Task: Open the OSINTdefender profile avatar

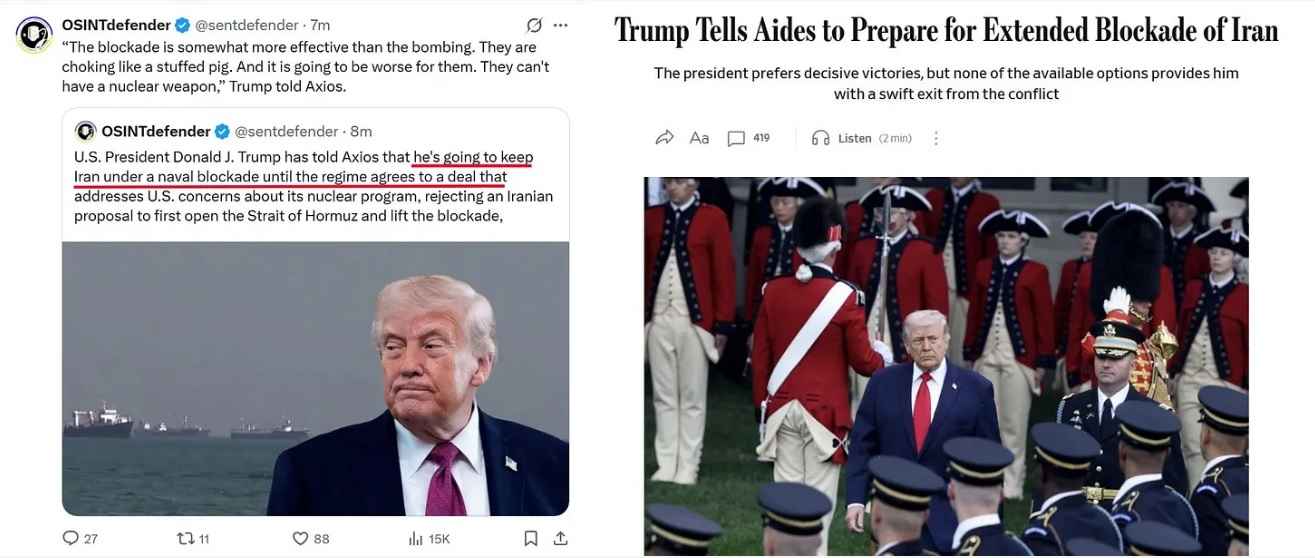Action: click(x=34, y=35)
